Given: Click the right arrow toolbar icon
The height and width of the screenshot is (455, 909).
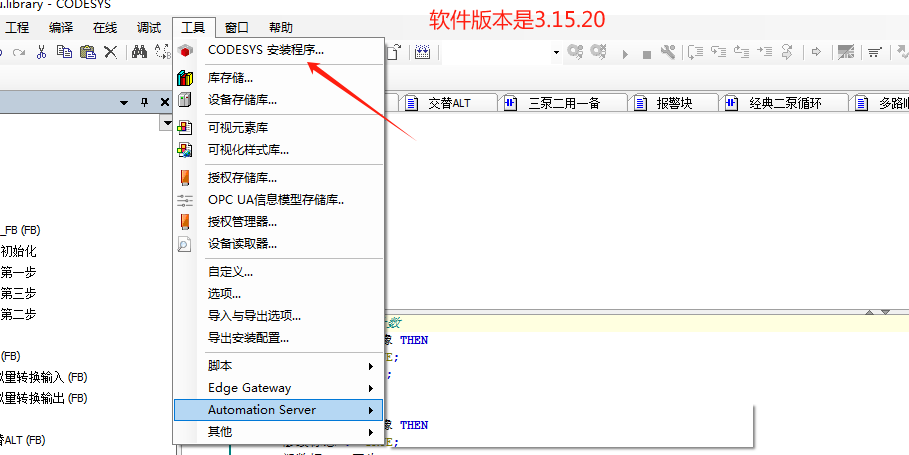Looking at the screenshot, I should pyautogui.click(x=817, y=53).
